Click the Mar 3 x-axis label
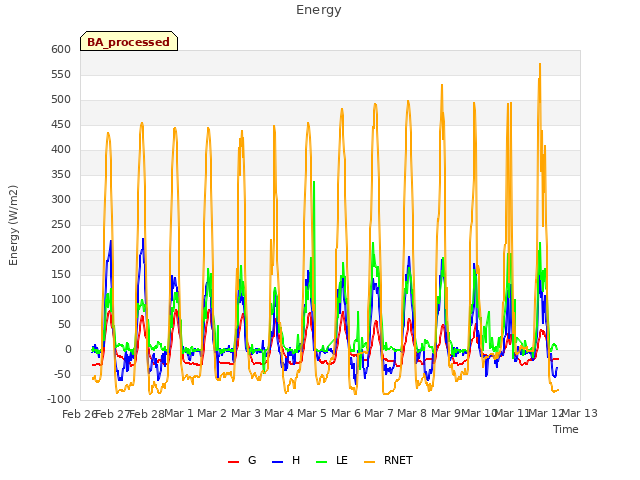The width and height of the screenshot is (640, 480). coord(246,413)
